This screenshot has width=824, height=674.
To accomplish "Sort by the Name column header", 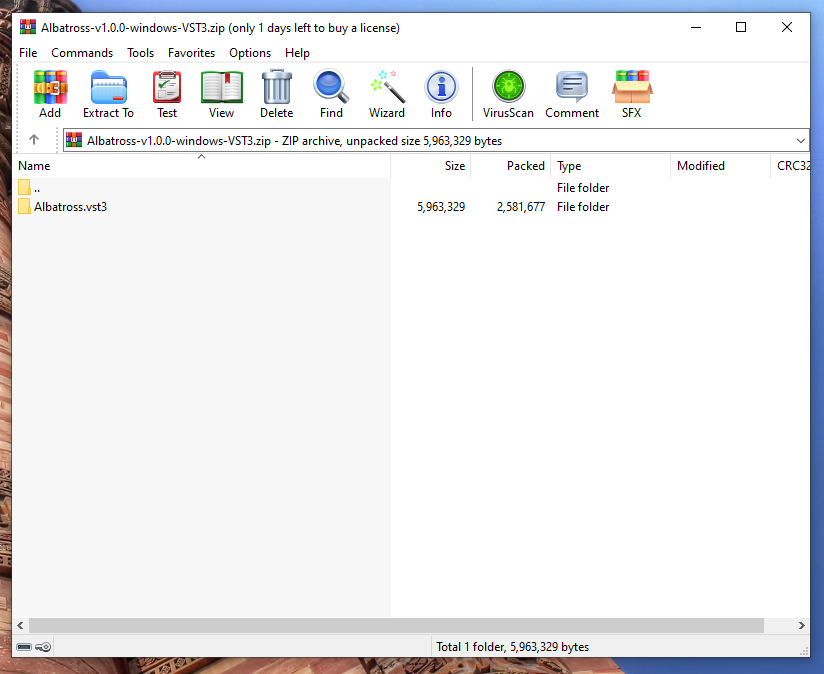I will [201, 166].
